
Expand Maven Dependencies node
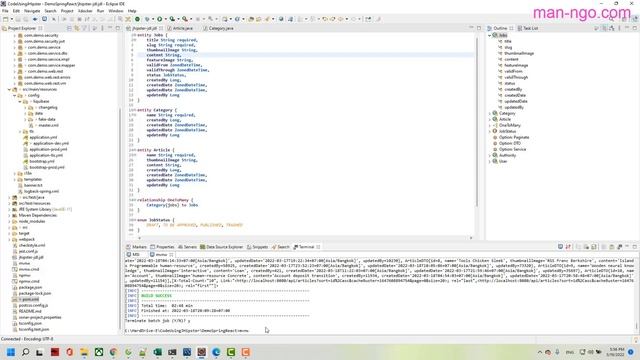(9, 216)
